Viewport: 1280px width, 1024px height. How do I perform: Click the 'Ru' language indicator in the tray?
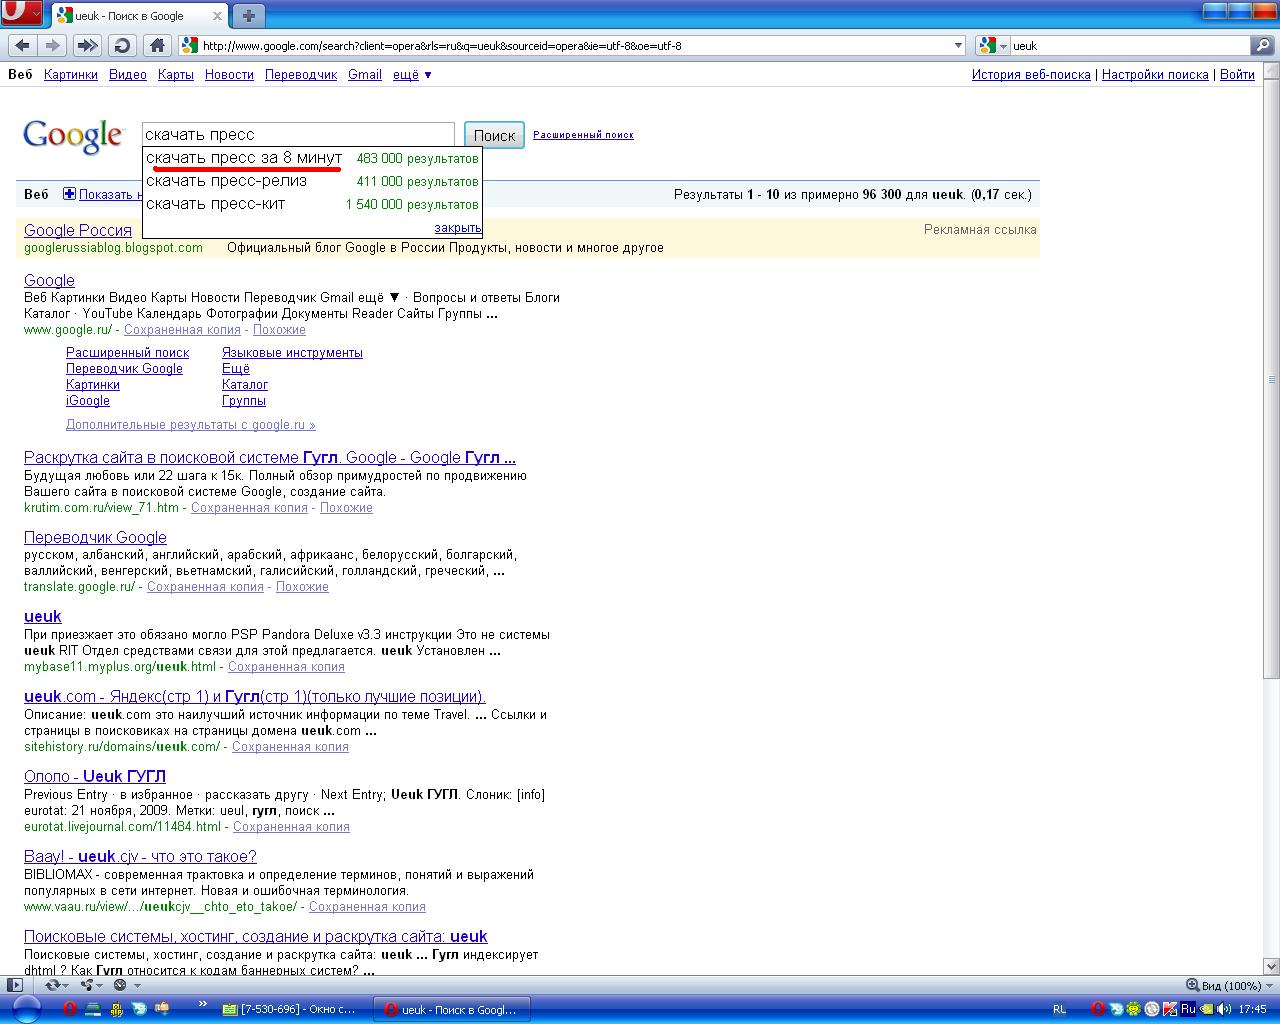coord(1188,1009)
